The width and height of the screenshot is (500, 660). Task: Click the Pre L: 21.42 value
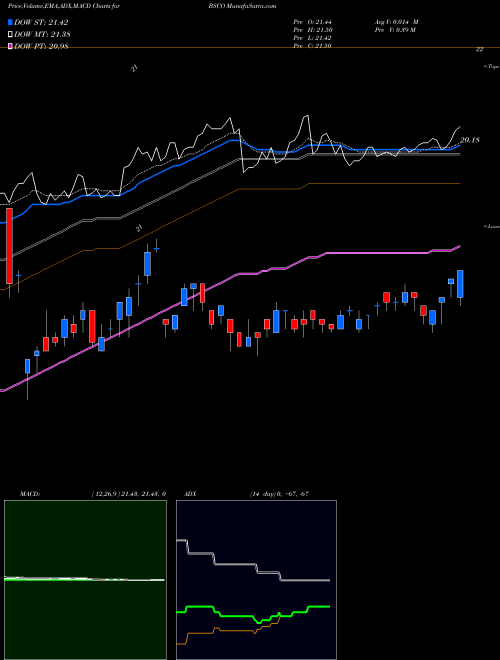313,38
